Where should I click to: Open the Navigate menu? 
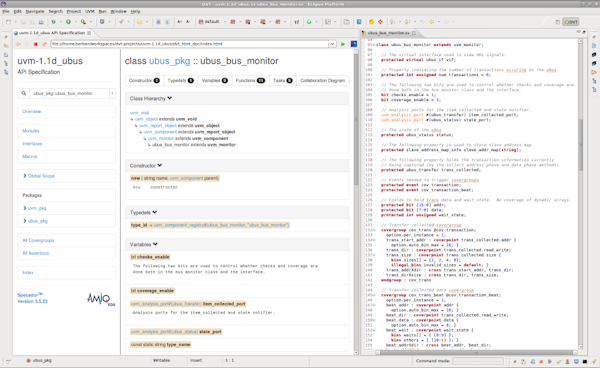point(35,11)
